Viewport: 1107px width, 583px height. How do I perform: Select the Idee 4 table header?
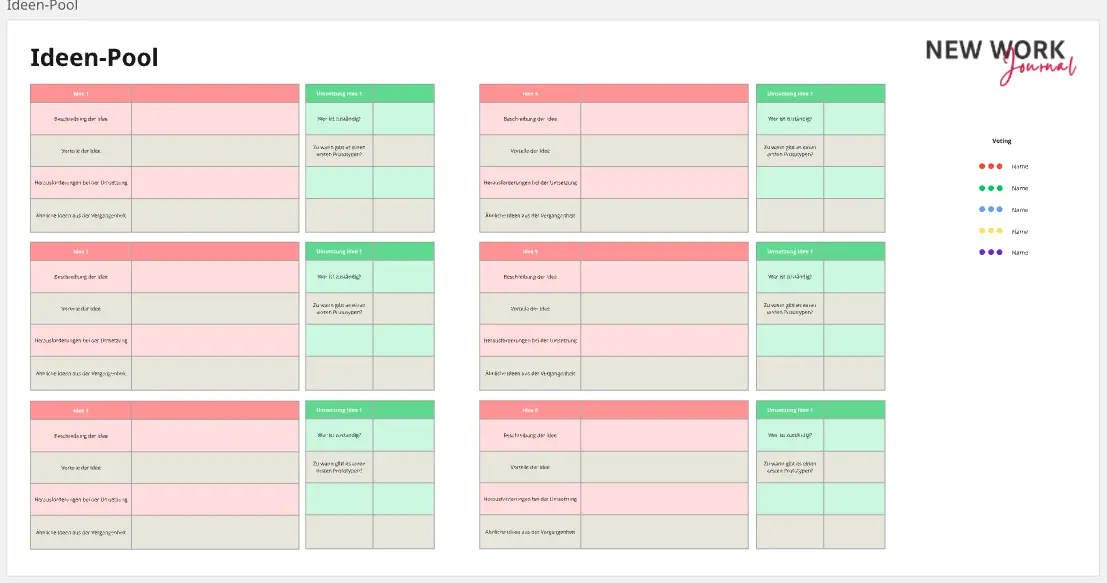coord(530,94)
